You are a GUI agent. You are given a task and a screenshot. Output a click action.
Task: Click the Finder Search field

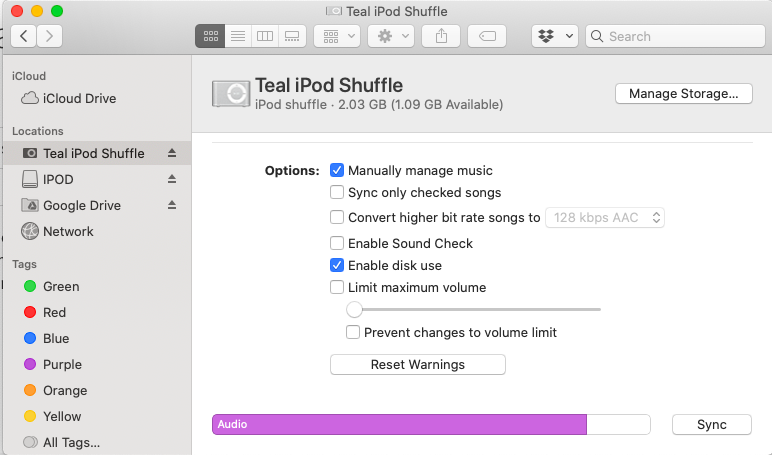pos(676,36)
